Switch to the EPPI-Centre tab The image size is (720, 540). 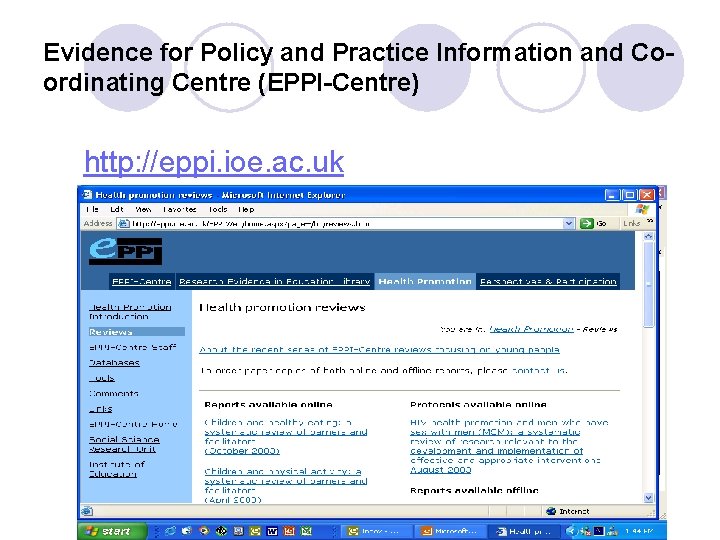coord(141,281)
